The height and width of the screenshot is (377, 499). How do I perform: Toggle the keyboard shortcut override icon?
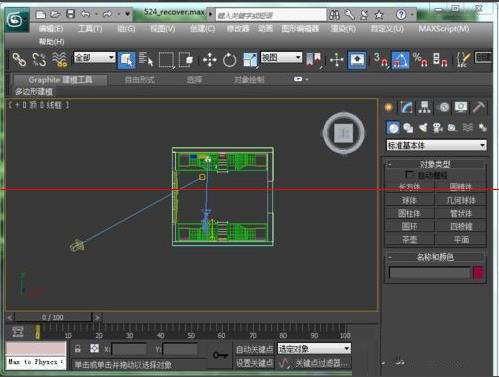357,60
